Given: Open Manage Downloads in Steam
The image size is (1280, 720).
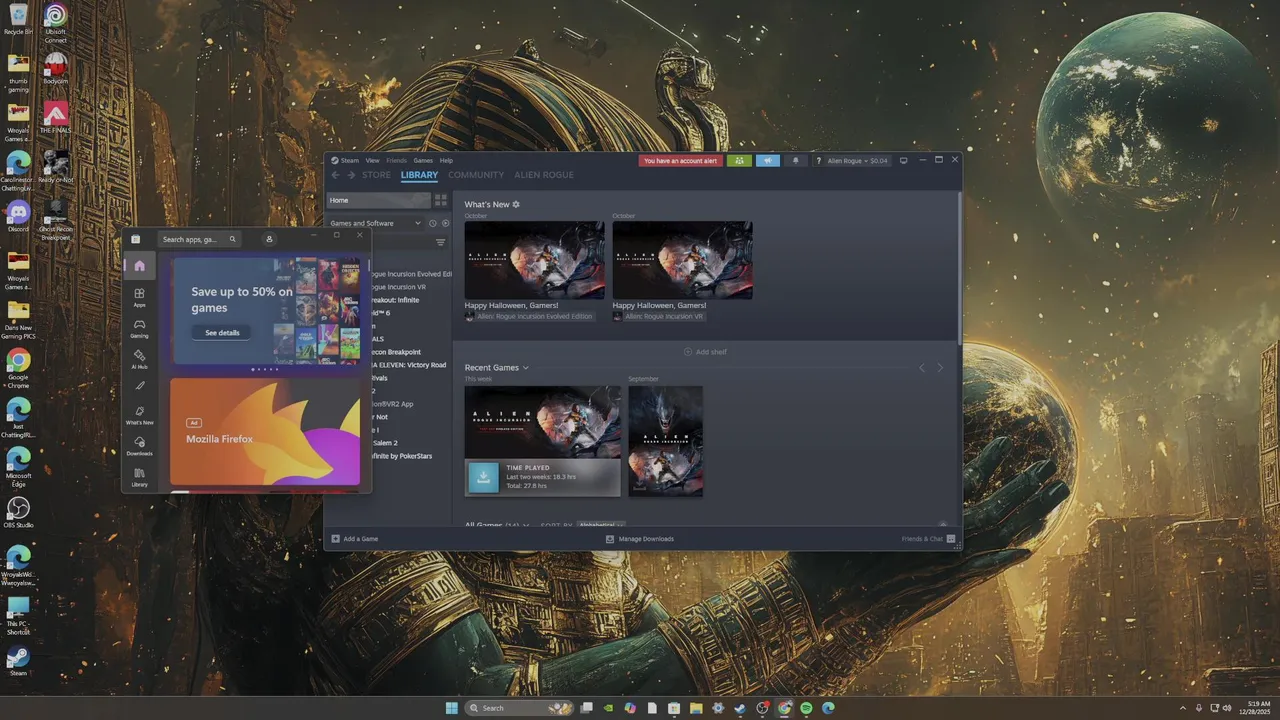Looking at the screenshot, I should (x=640, y=539).
